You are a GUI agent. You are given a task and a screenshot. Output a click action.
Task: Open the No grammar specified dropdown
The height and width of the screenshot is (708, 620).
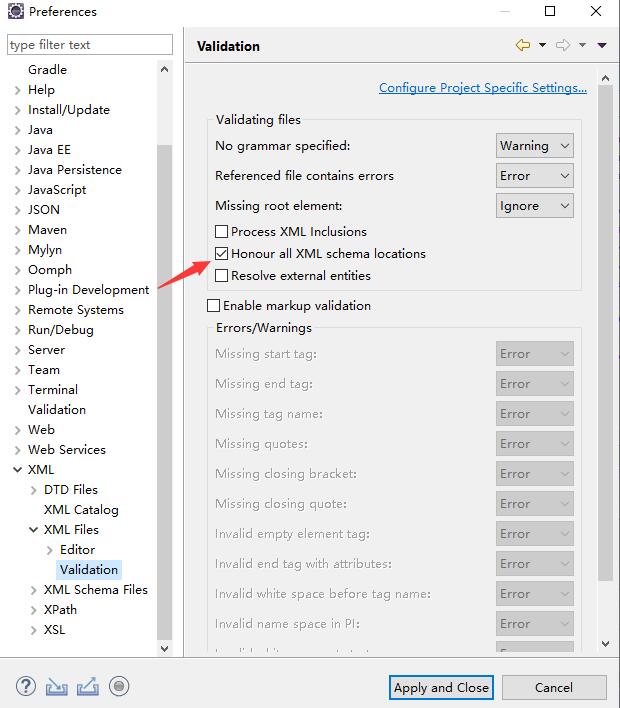click(535, 146)
